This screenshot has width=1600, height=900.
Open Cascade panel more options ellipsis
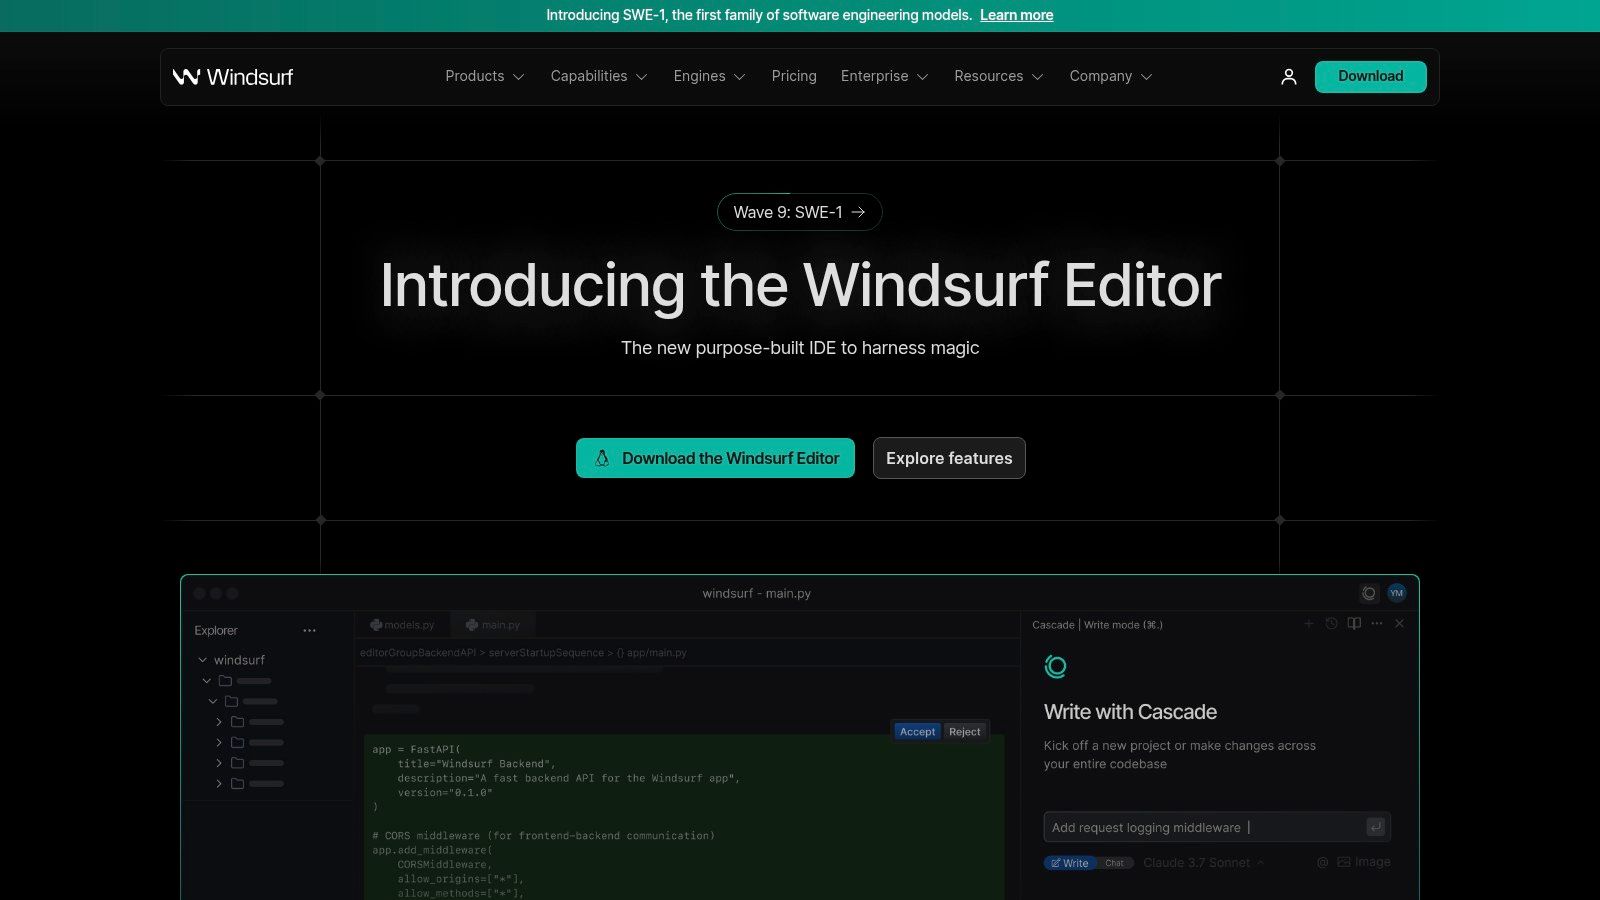tap(1377, 624)
